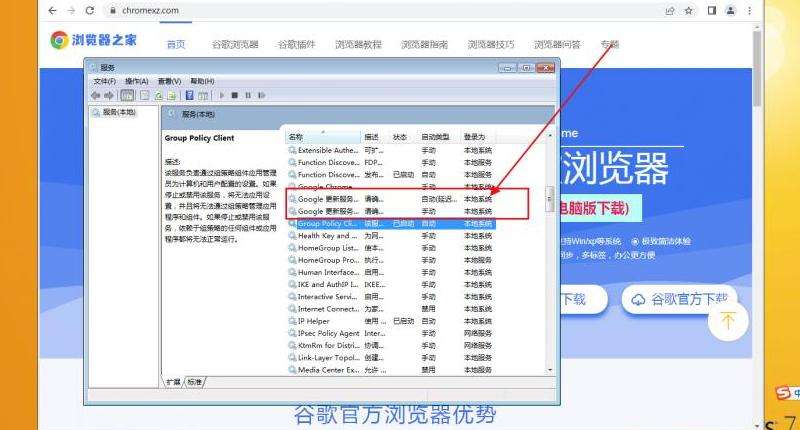The image size is (800, 430).
Task: Click the round scroll-to-top arrow button
Action: point(728,321)
